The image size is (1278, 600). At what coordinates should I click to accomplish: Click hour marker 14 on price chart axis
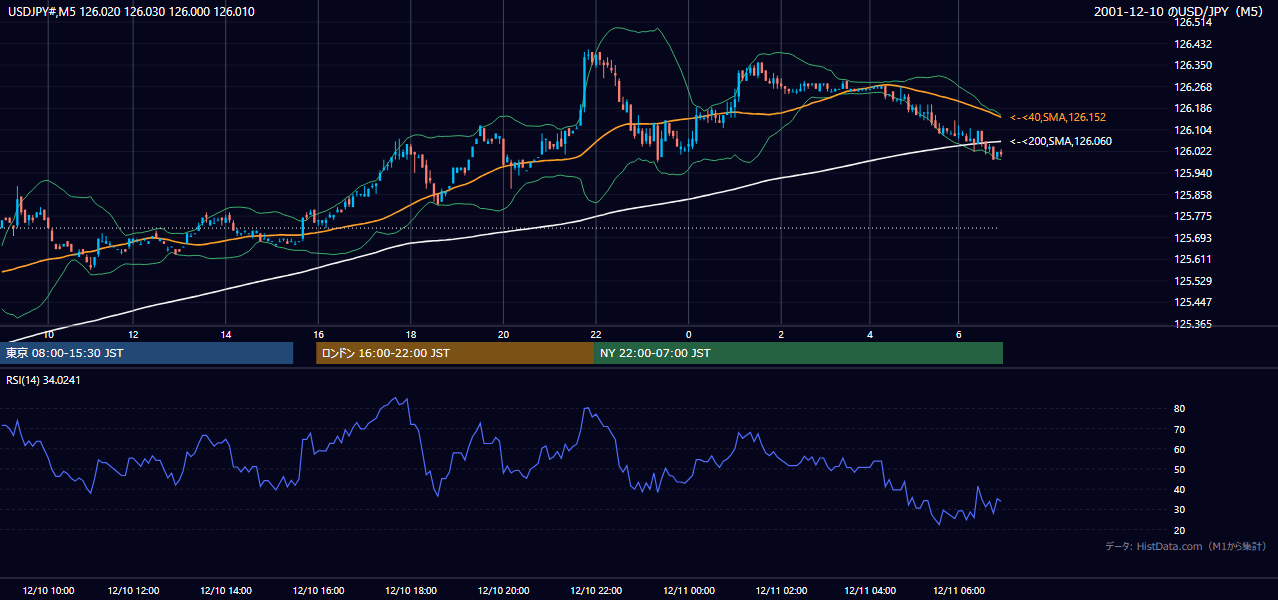(225, 334)
